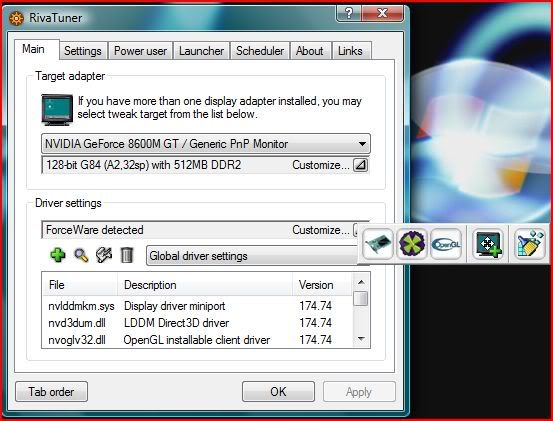Click 'LDDM Direct3D driver' description

pyautogui.click(x=176, y=323)
